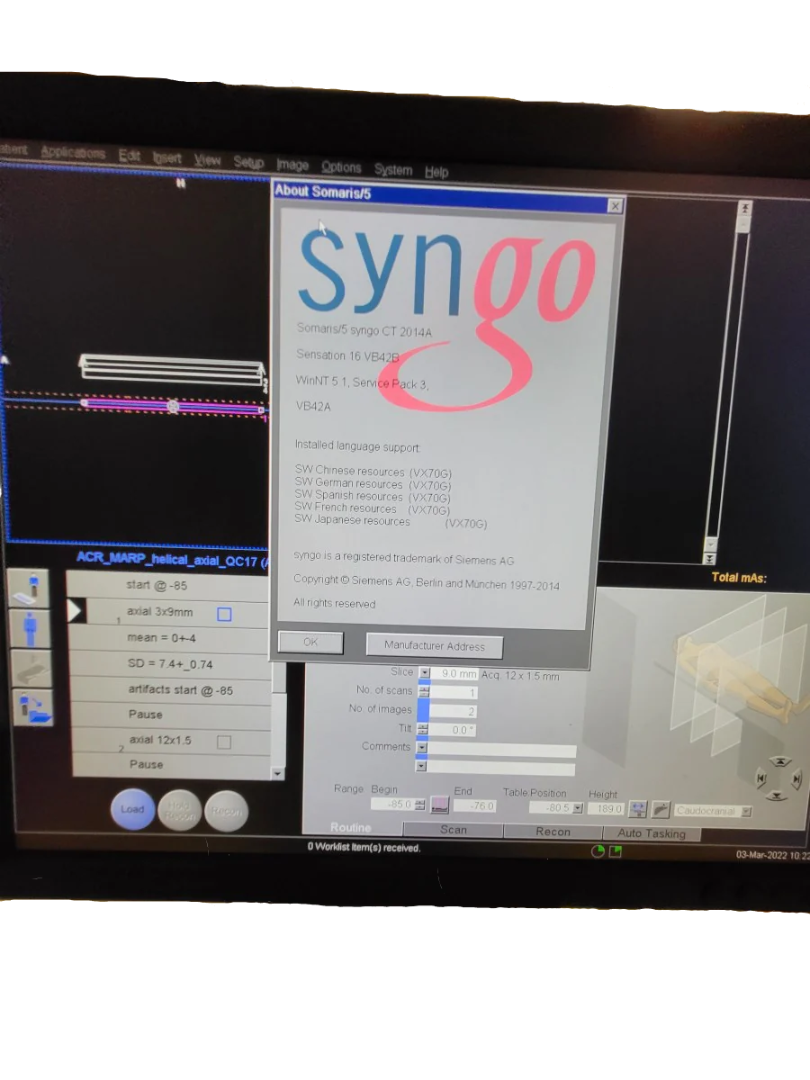The width and height of the screenshot is (810, 1080).
Task: Open the Options menu
Action: coord(341,167)
